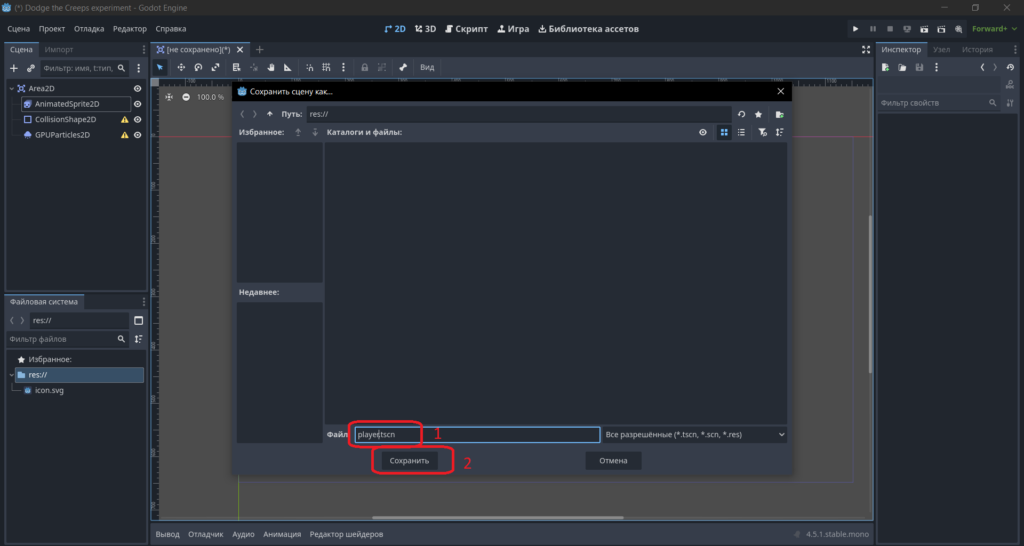The width and height of the screenshot is (1024, 546).
Task: Collapse the Area2D tree node
Action: (12, 88)
